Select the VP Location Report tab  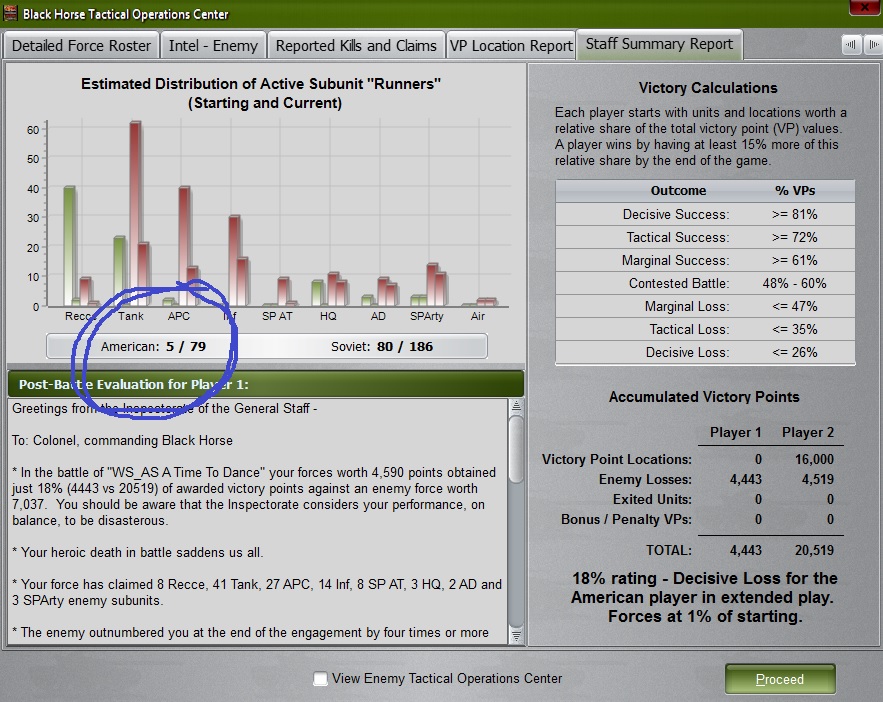pos(511,46)
